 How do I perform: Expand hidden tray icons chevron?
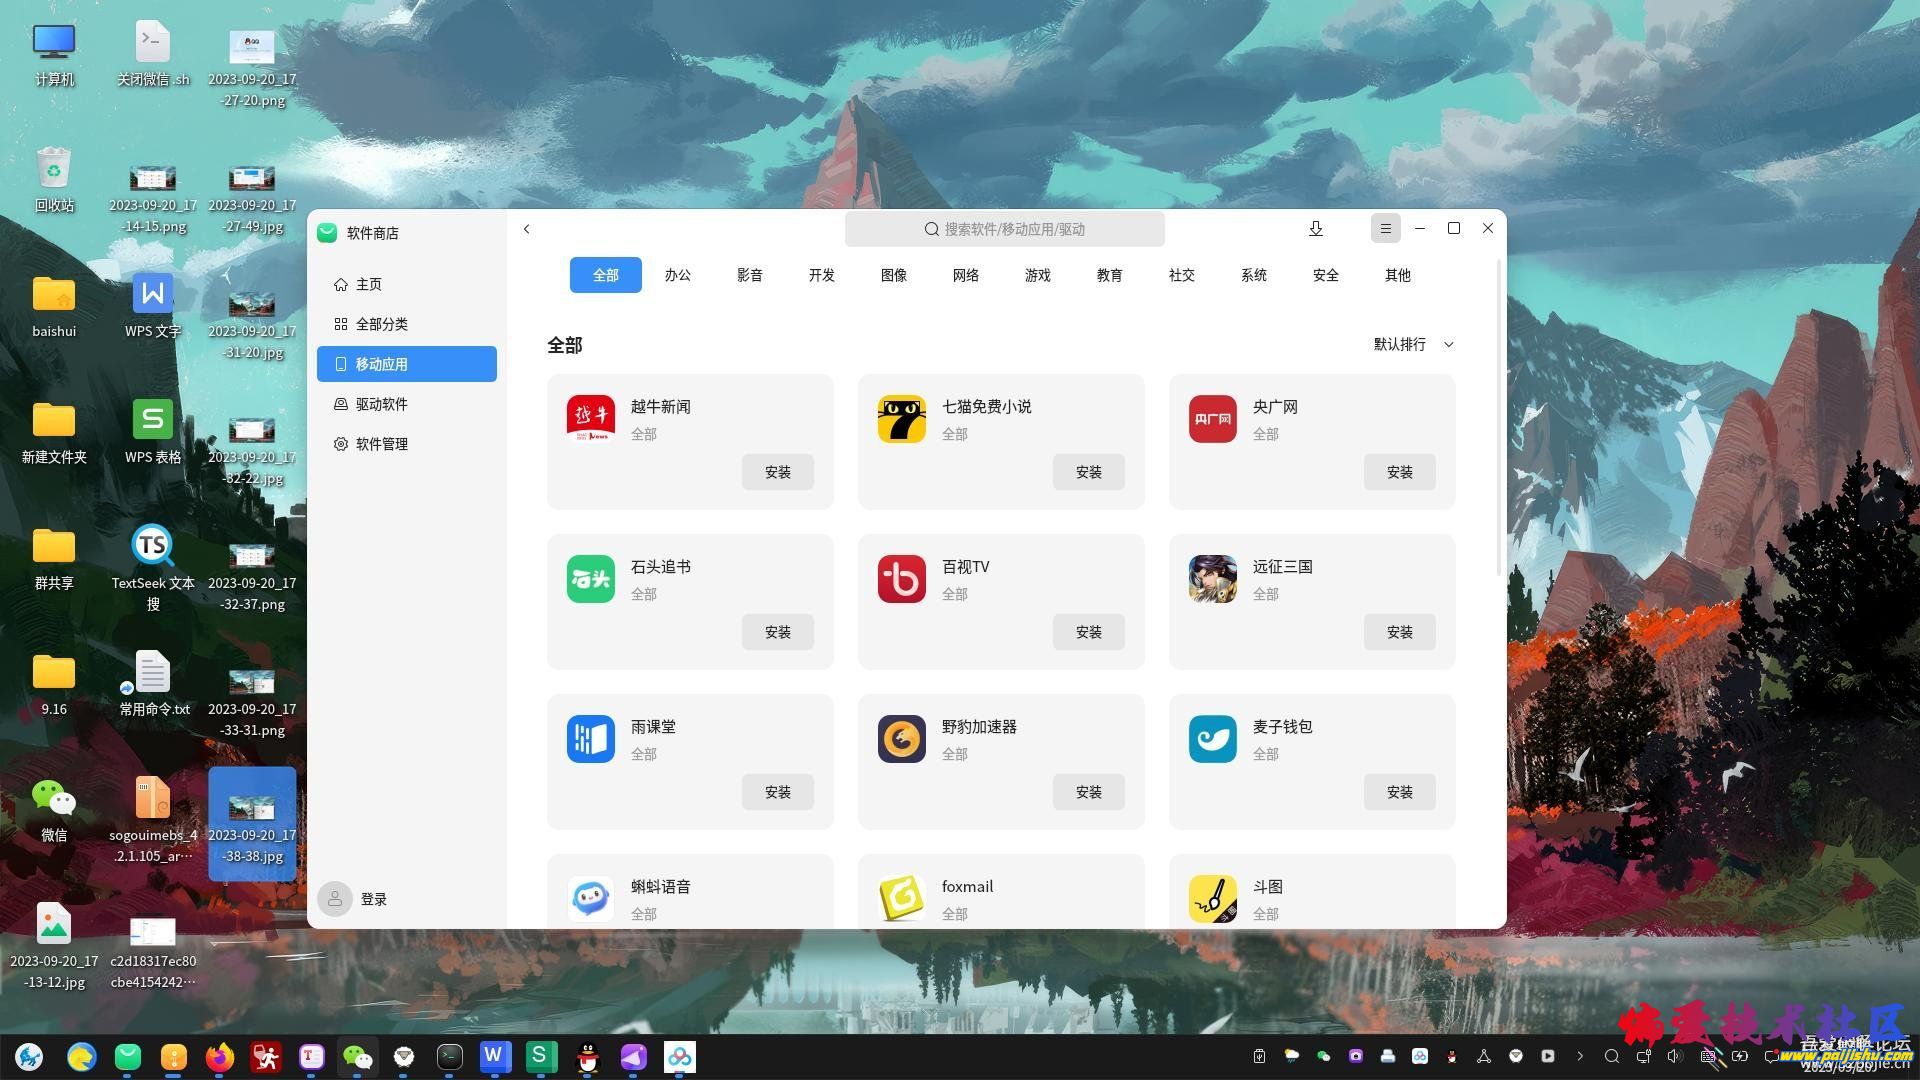pyautogui.click(x=1581, y=1056)
